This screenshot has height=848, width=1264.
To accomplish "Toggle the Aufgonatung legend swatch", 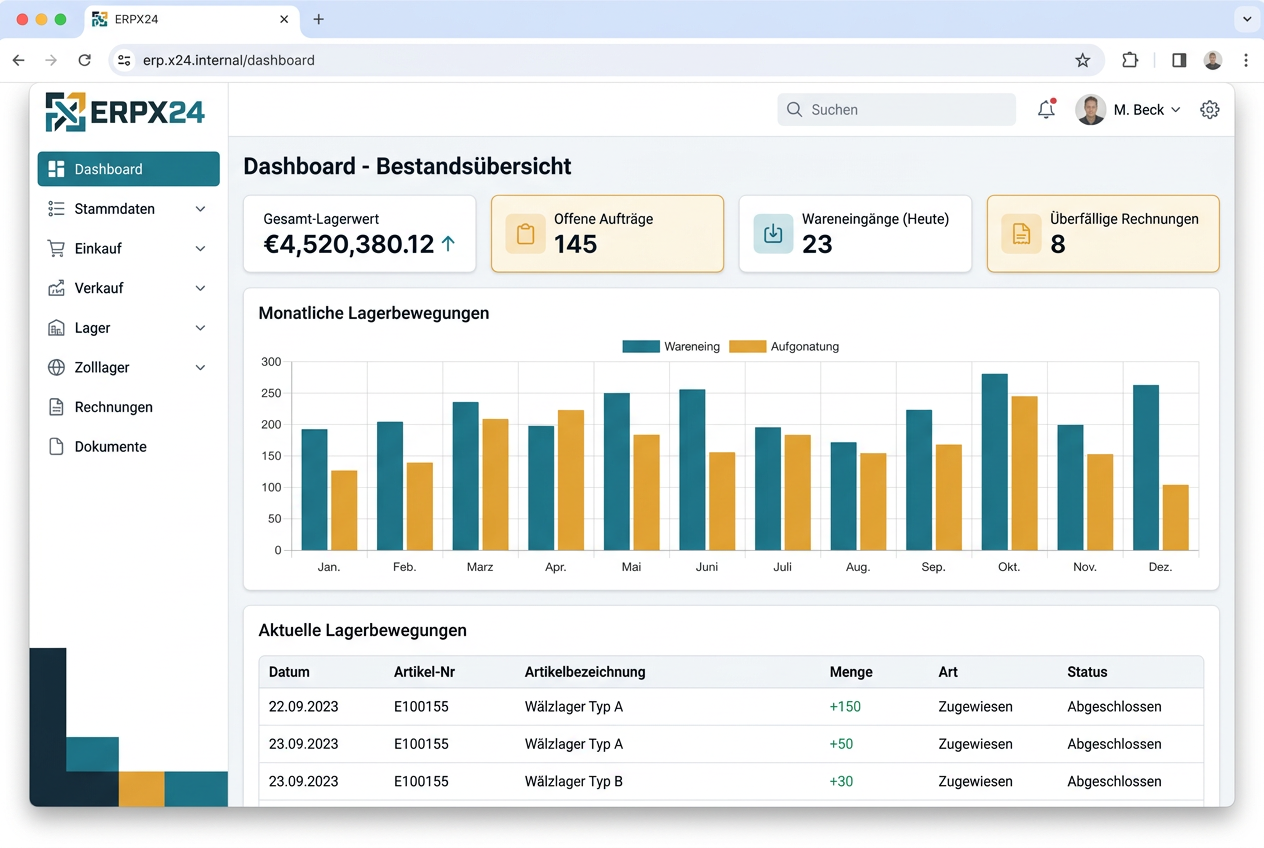I will (747, 347).
